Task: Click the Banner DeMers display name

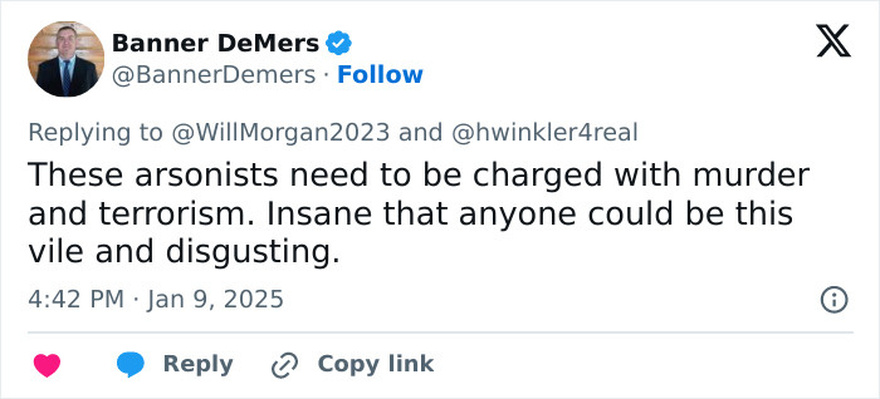Action: coord(216,43)
